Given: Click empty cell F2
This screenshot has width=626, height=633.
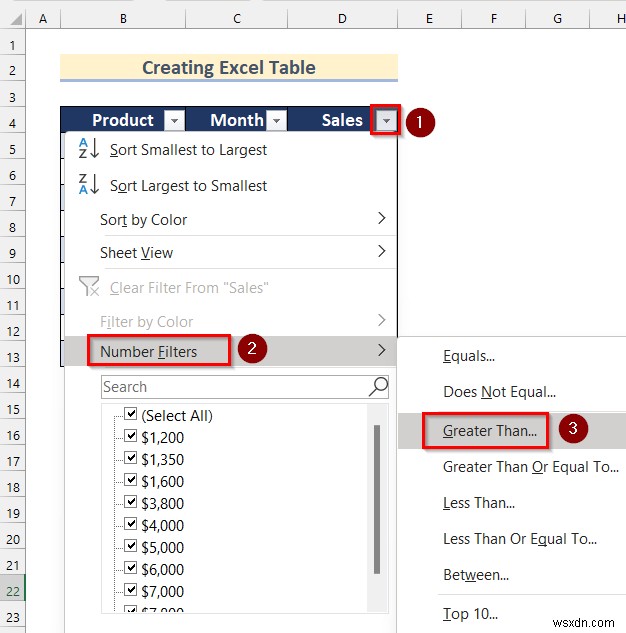Looking at the screenshot, I should tap(494, 68).
